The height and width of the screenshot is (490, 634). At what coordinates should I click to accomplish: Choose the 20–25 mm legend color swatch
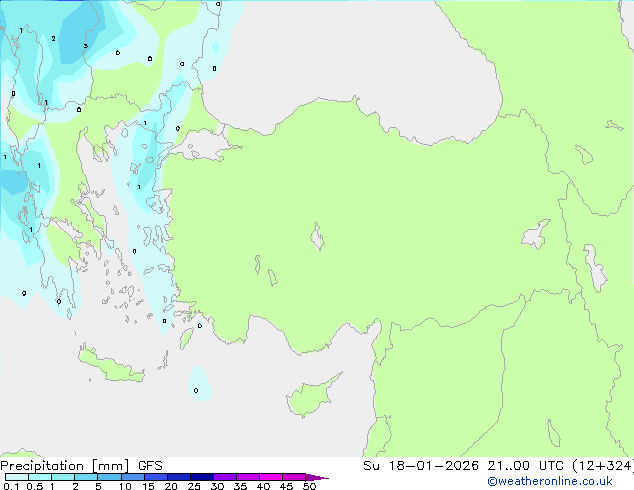[178, 477]
